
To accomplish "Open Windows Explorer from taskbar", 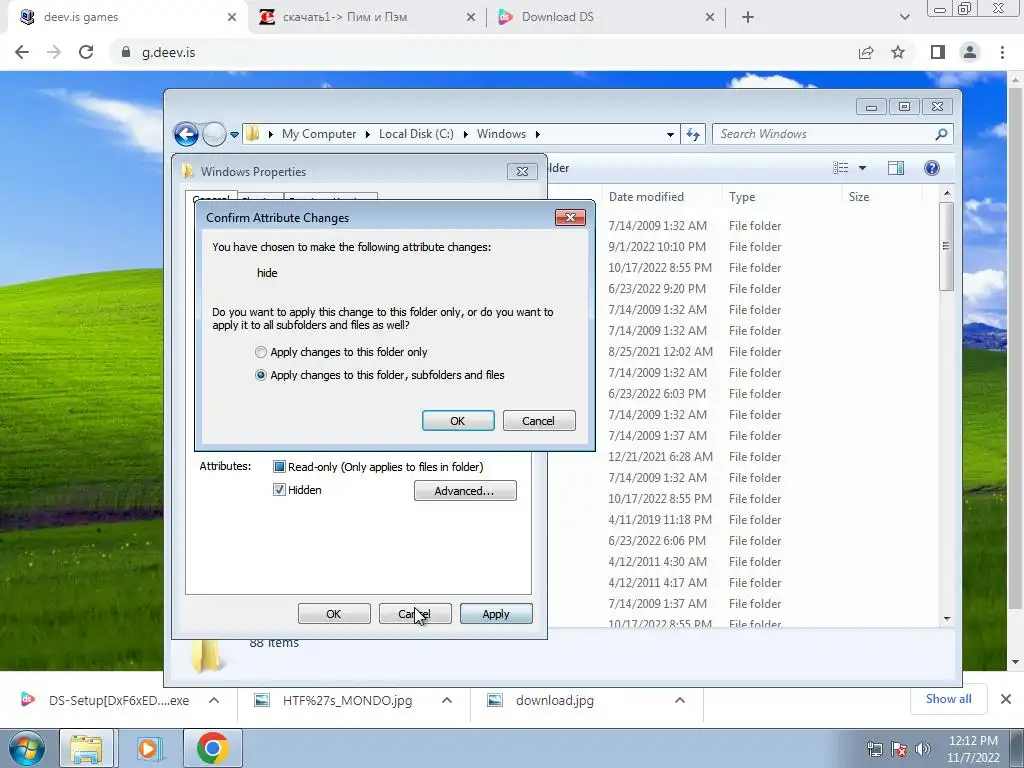I will coord(86,748).
